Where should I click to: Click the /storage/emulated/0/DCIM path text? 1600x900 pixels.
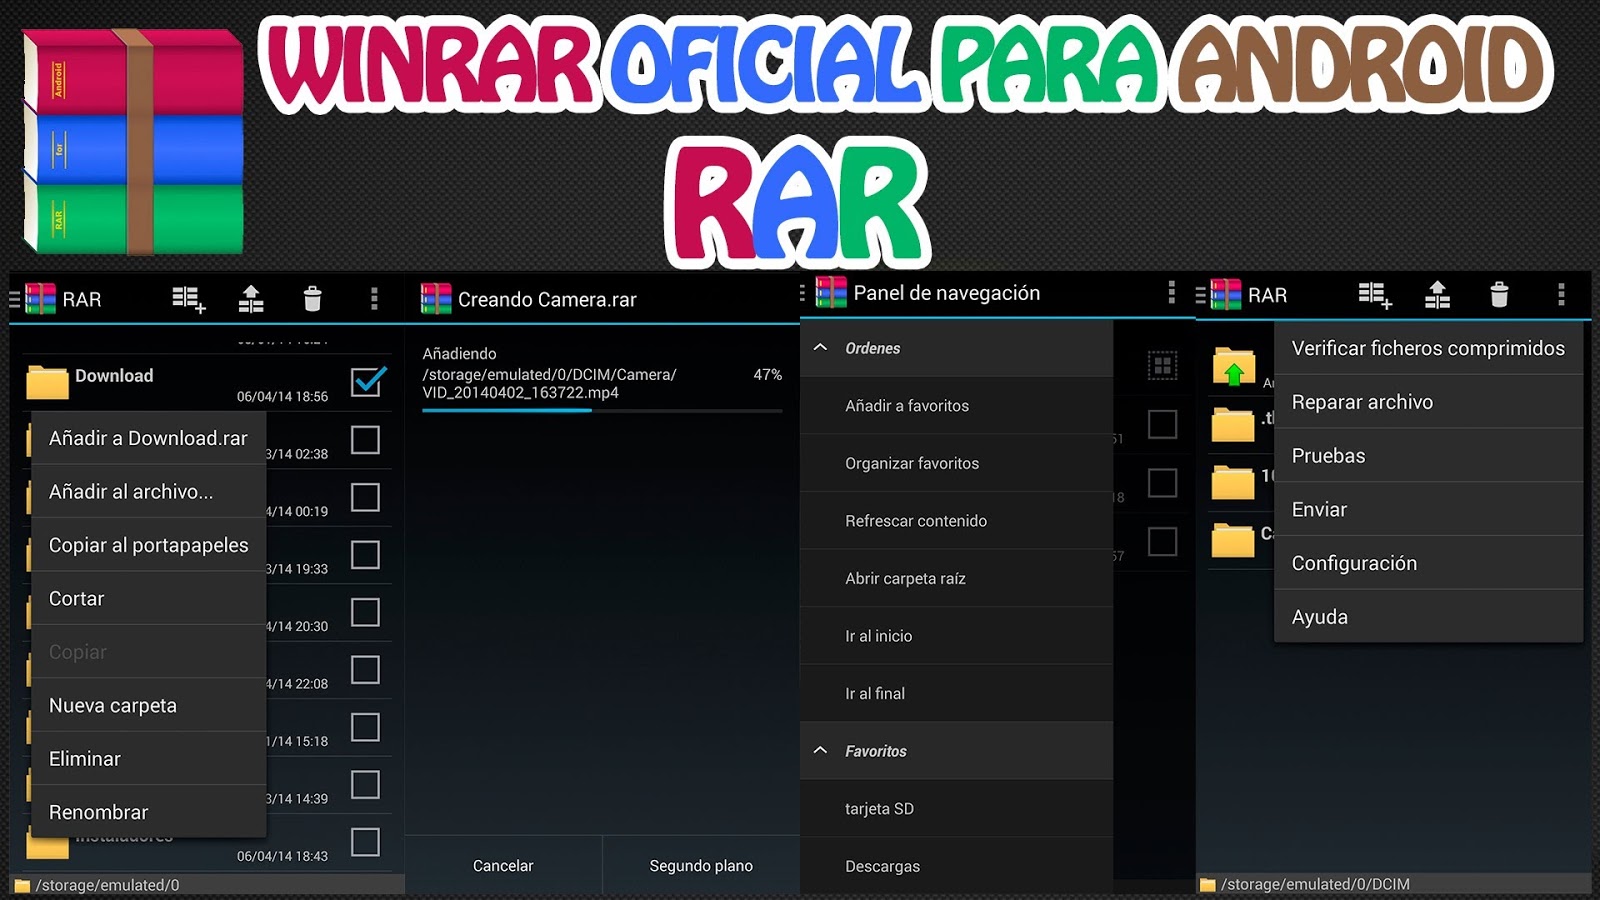pos(1315,885)
